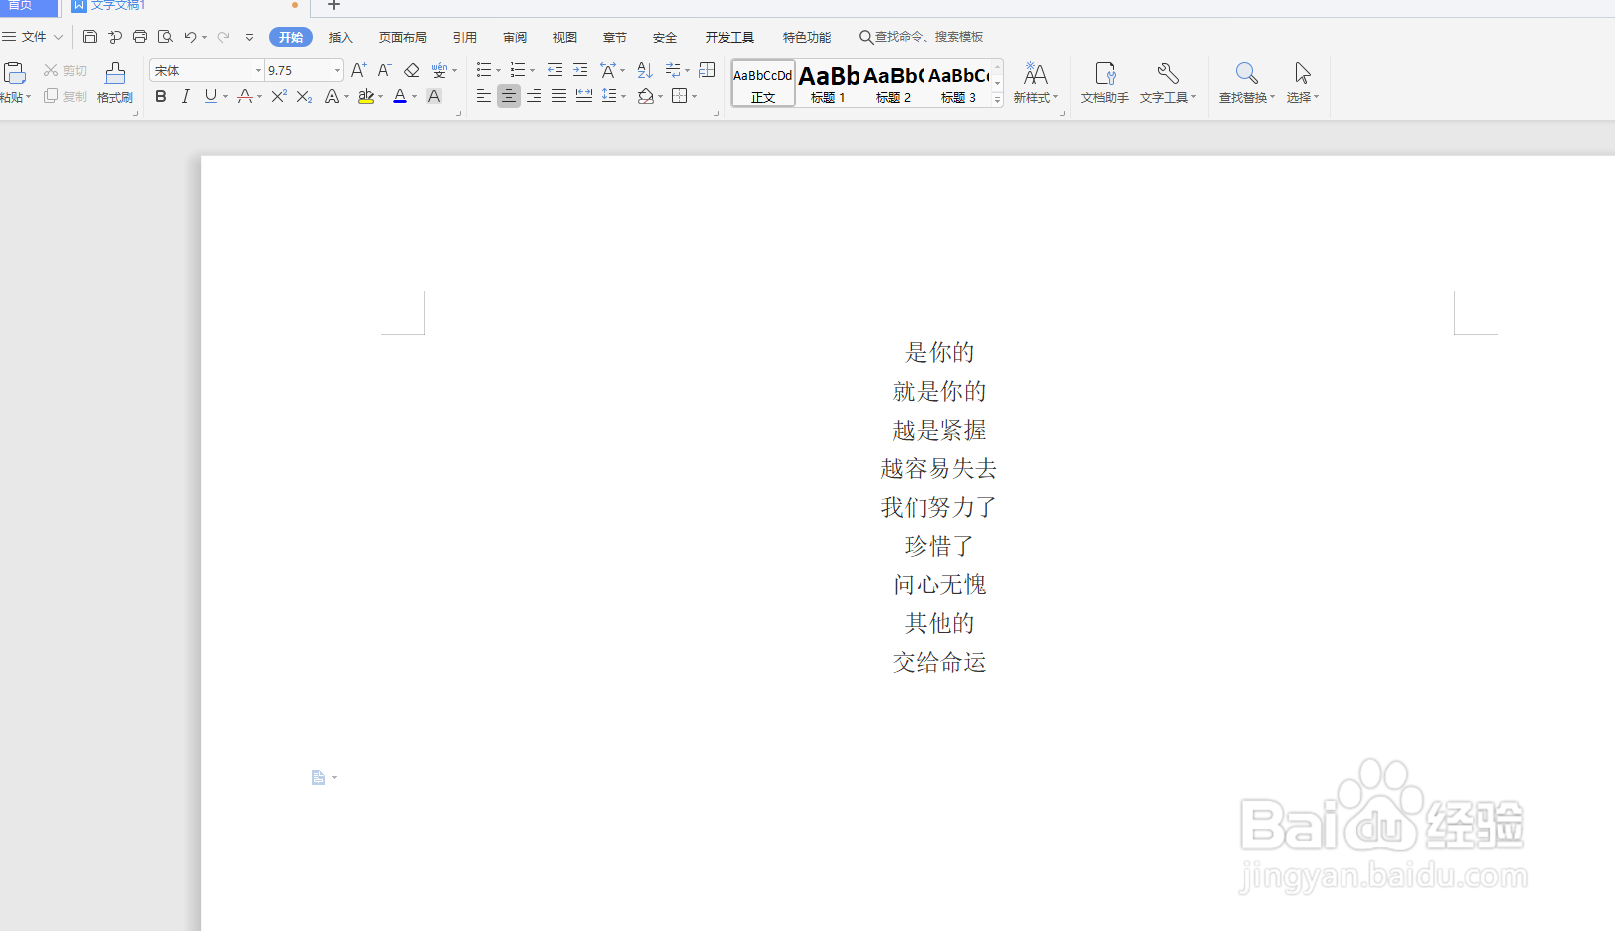Click the text highlight color button
This screenshot has width=1615, height=931.
[x=366, y=96]
